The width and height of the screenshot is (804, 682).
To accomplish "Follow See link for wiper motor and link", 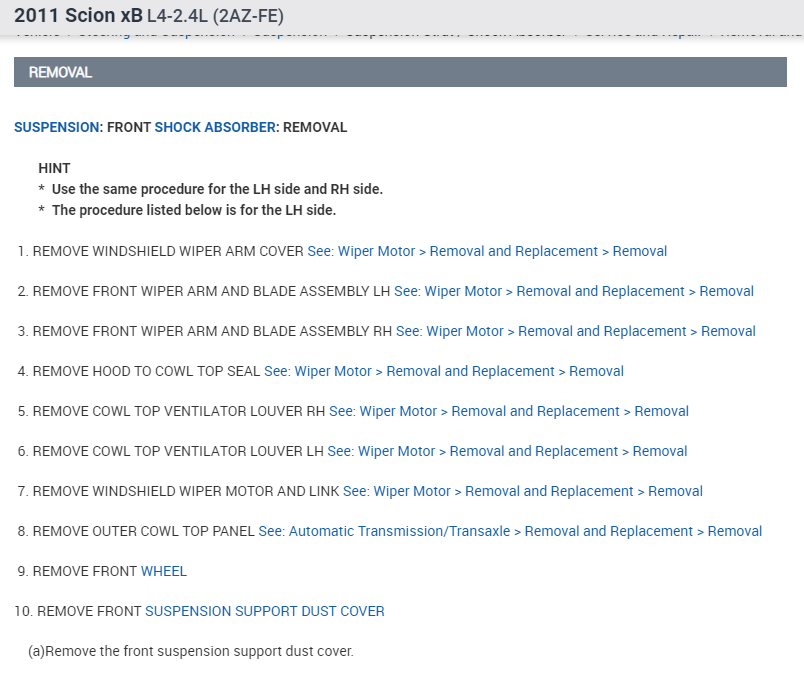I will pyautogui.click(x=523, y=491).
